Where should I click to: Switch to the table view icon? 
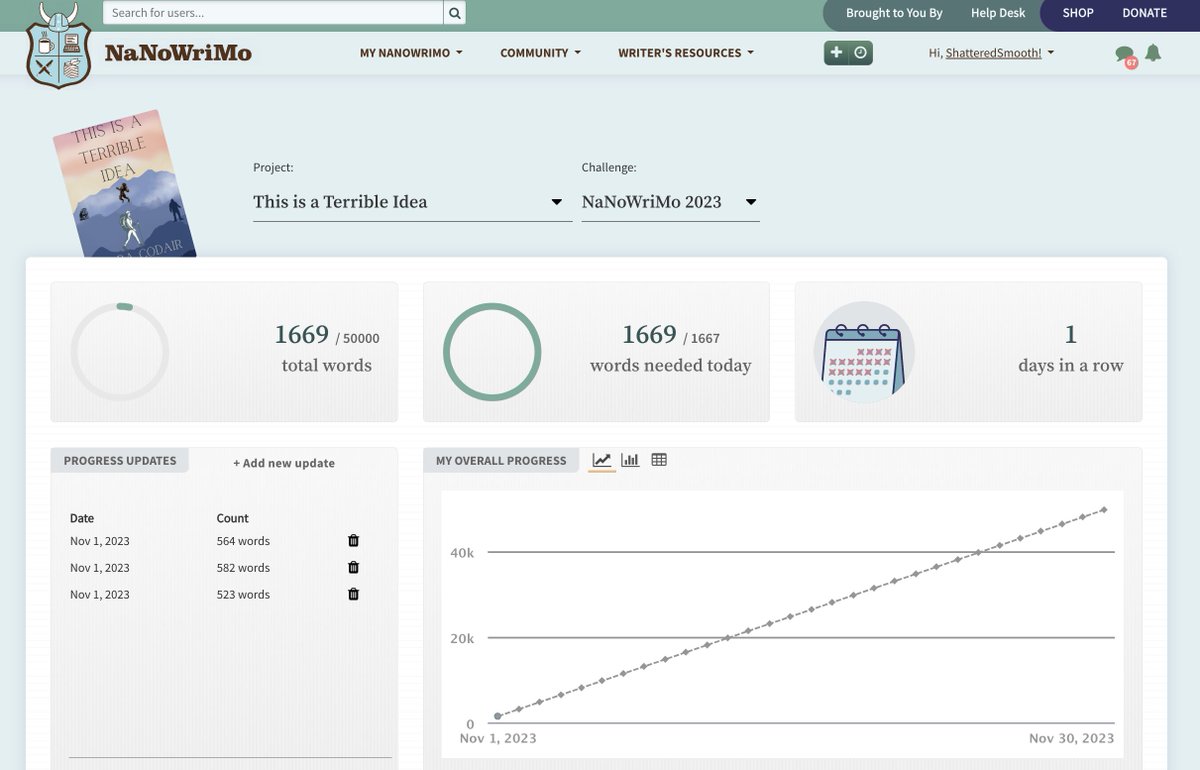point(659,460)
